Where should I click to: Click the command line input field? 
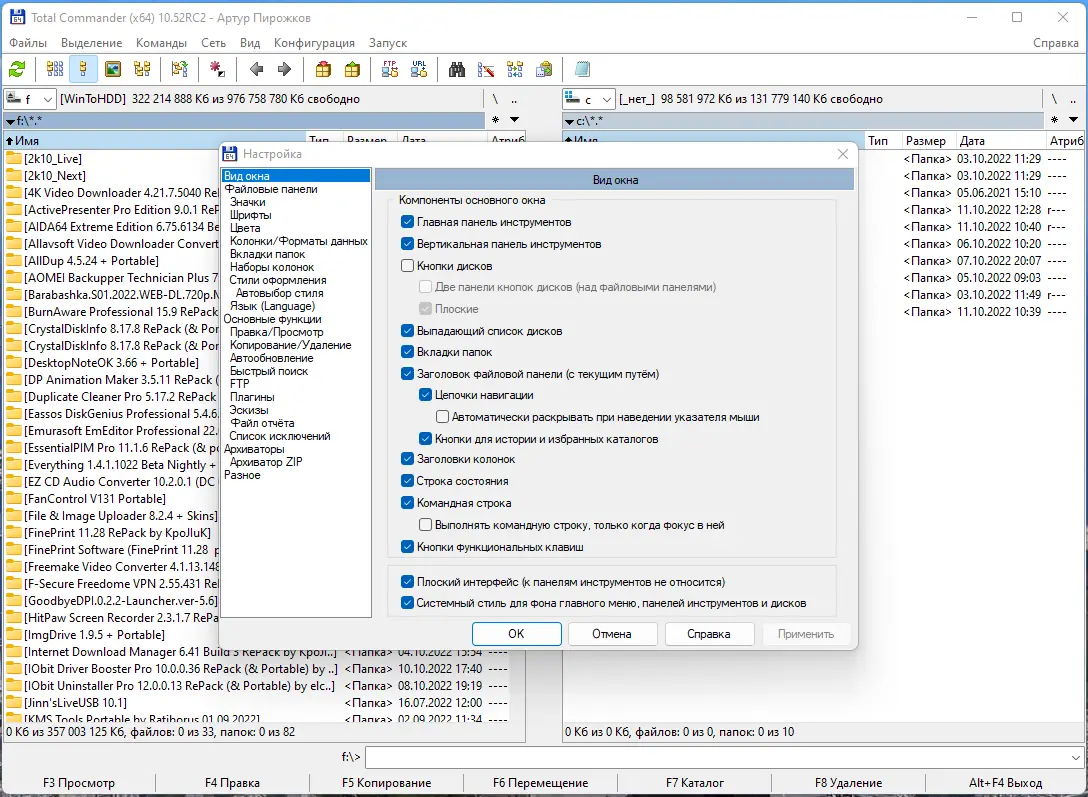tap(717, 757)
